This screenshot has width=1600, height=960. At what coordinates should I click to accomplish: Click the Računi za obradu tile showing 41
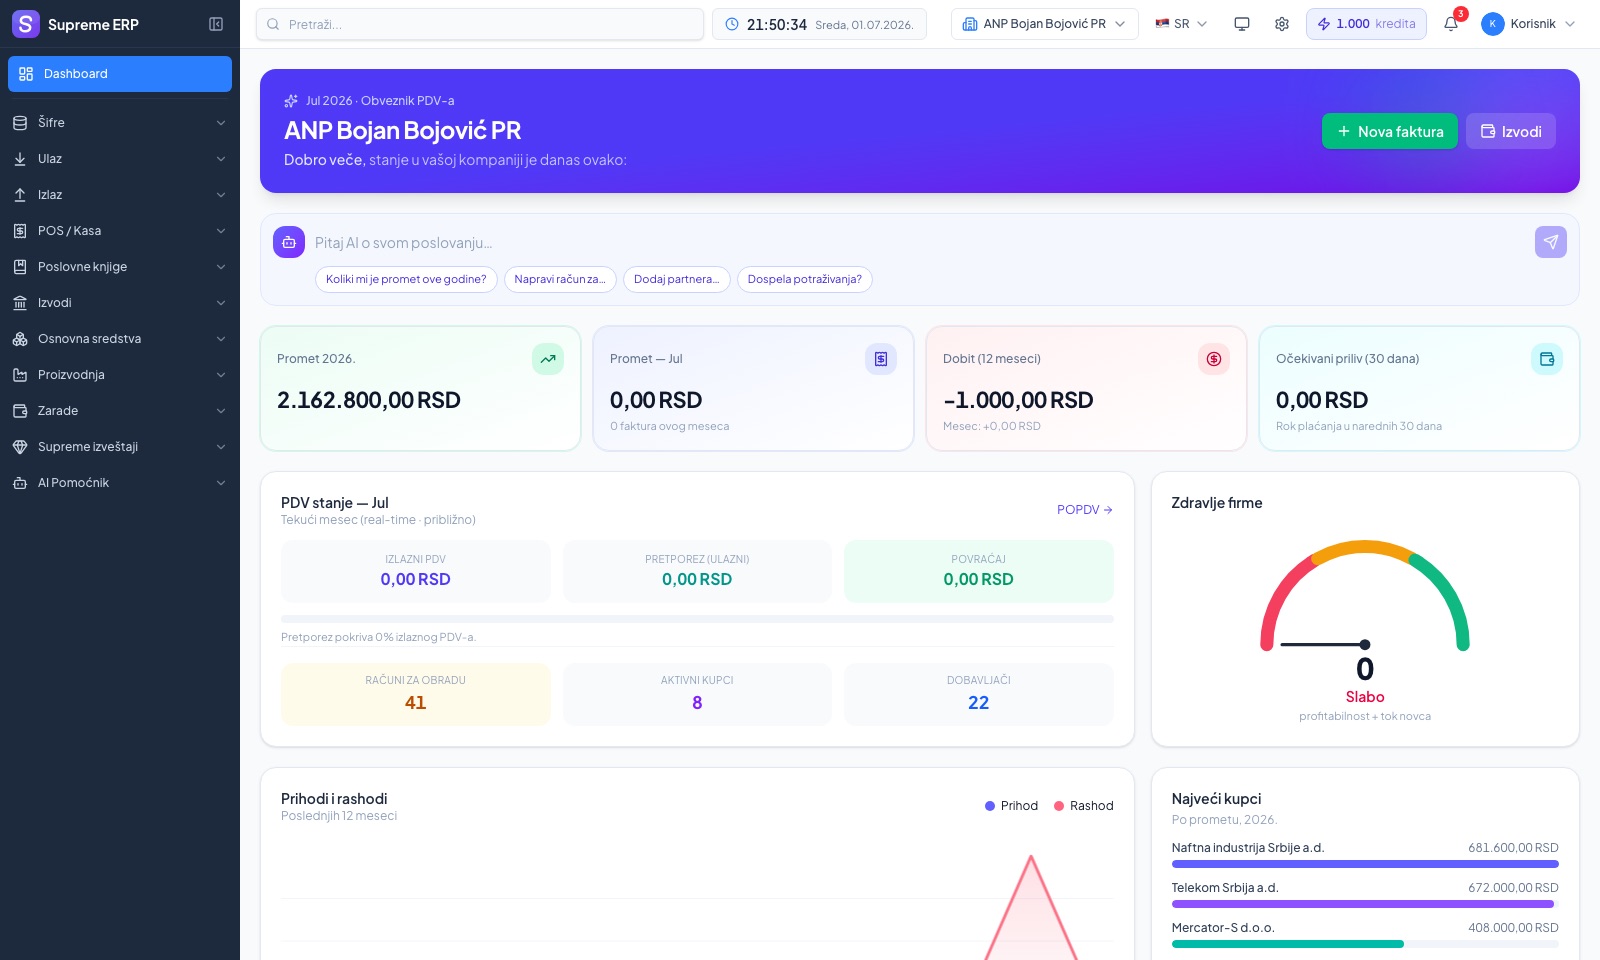tap(416, 694)
